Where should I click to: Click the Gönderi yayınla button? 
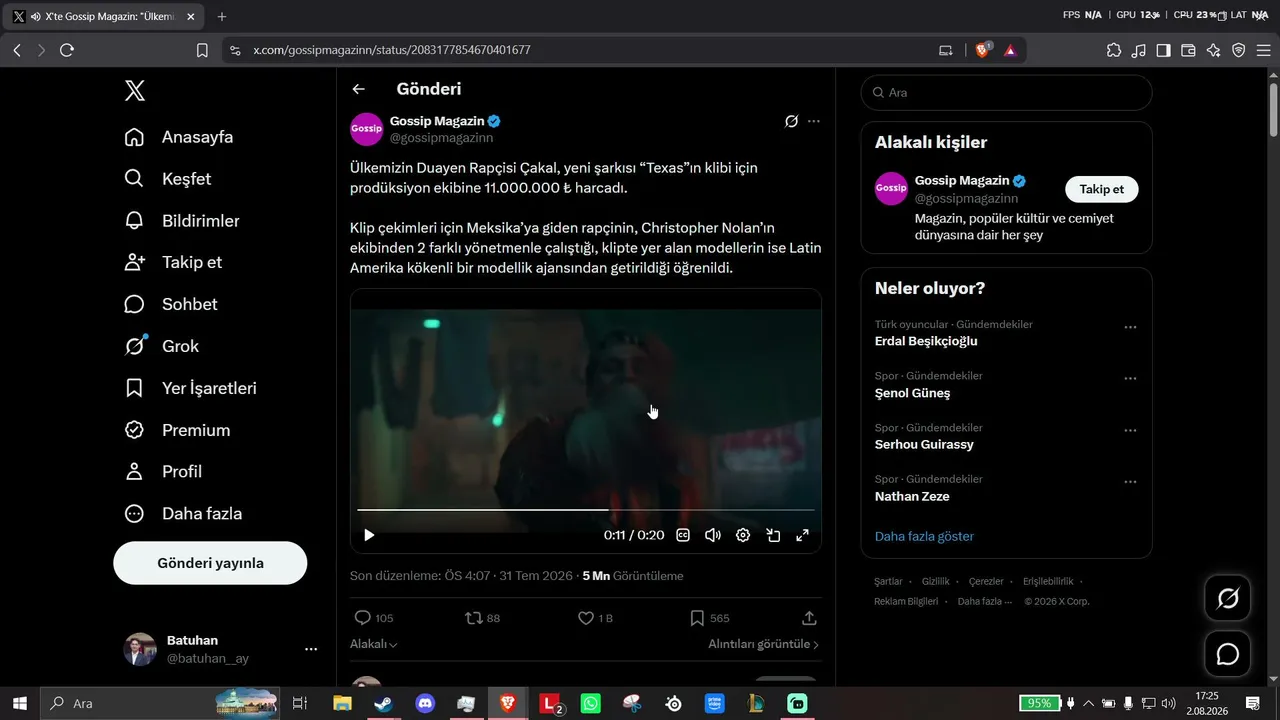tap(210, 563)
